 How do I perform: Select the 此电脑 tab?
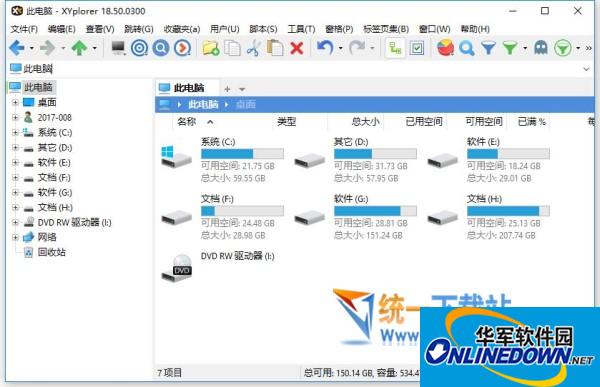[x=188, y=88]
